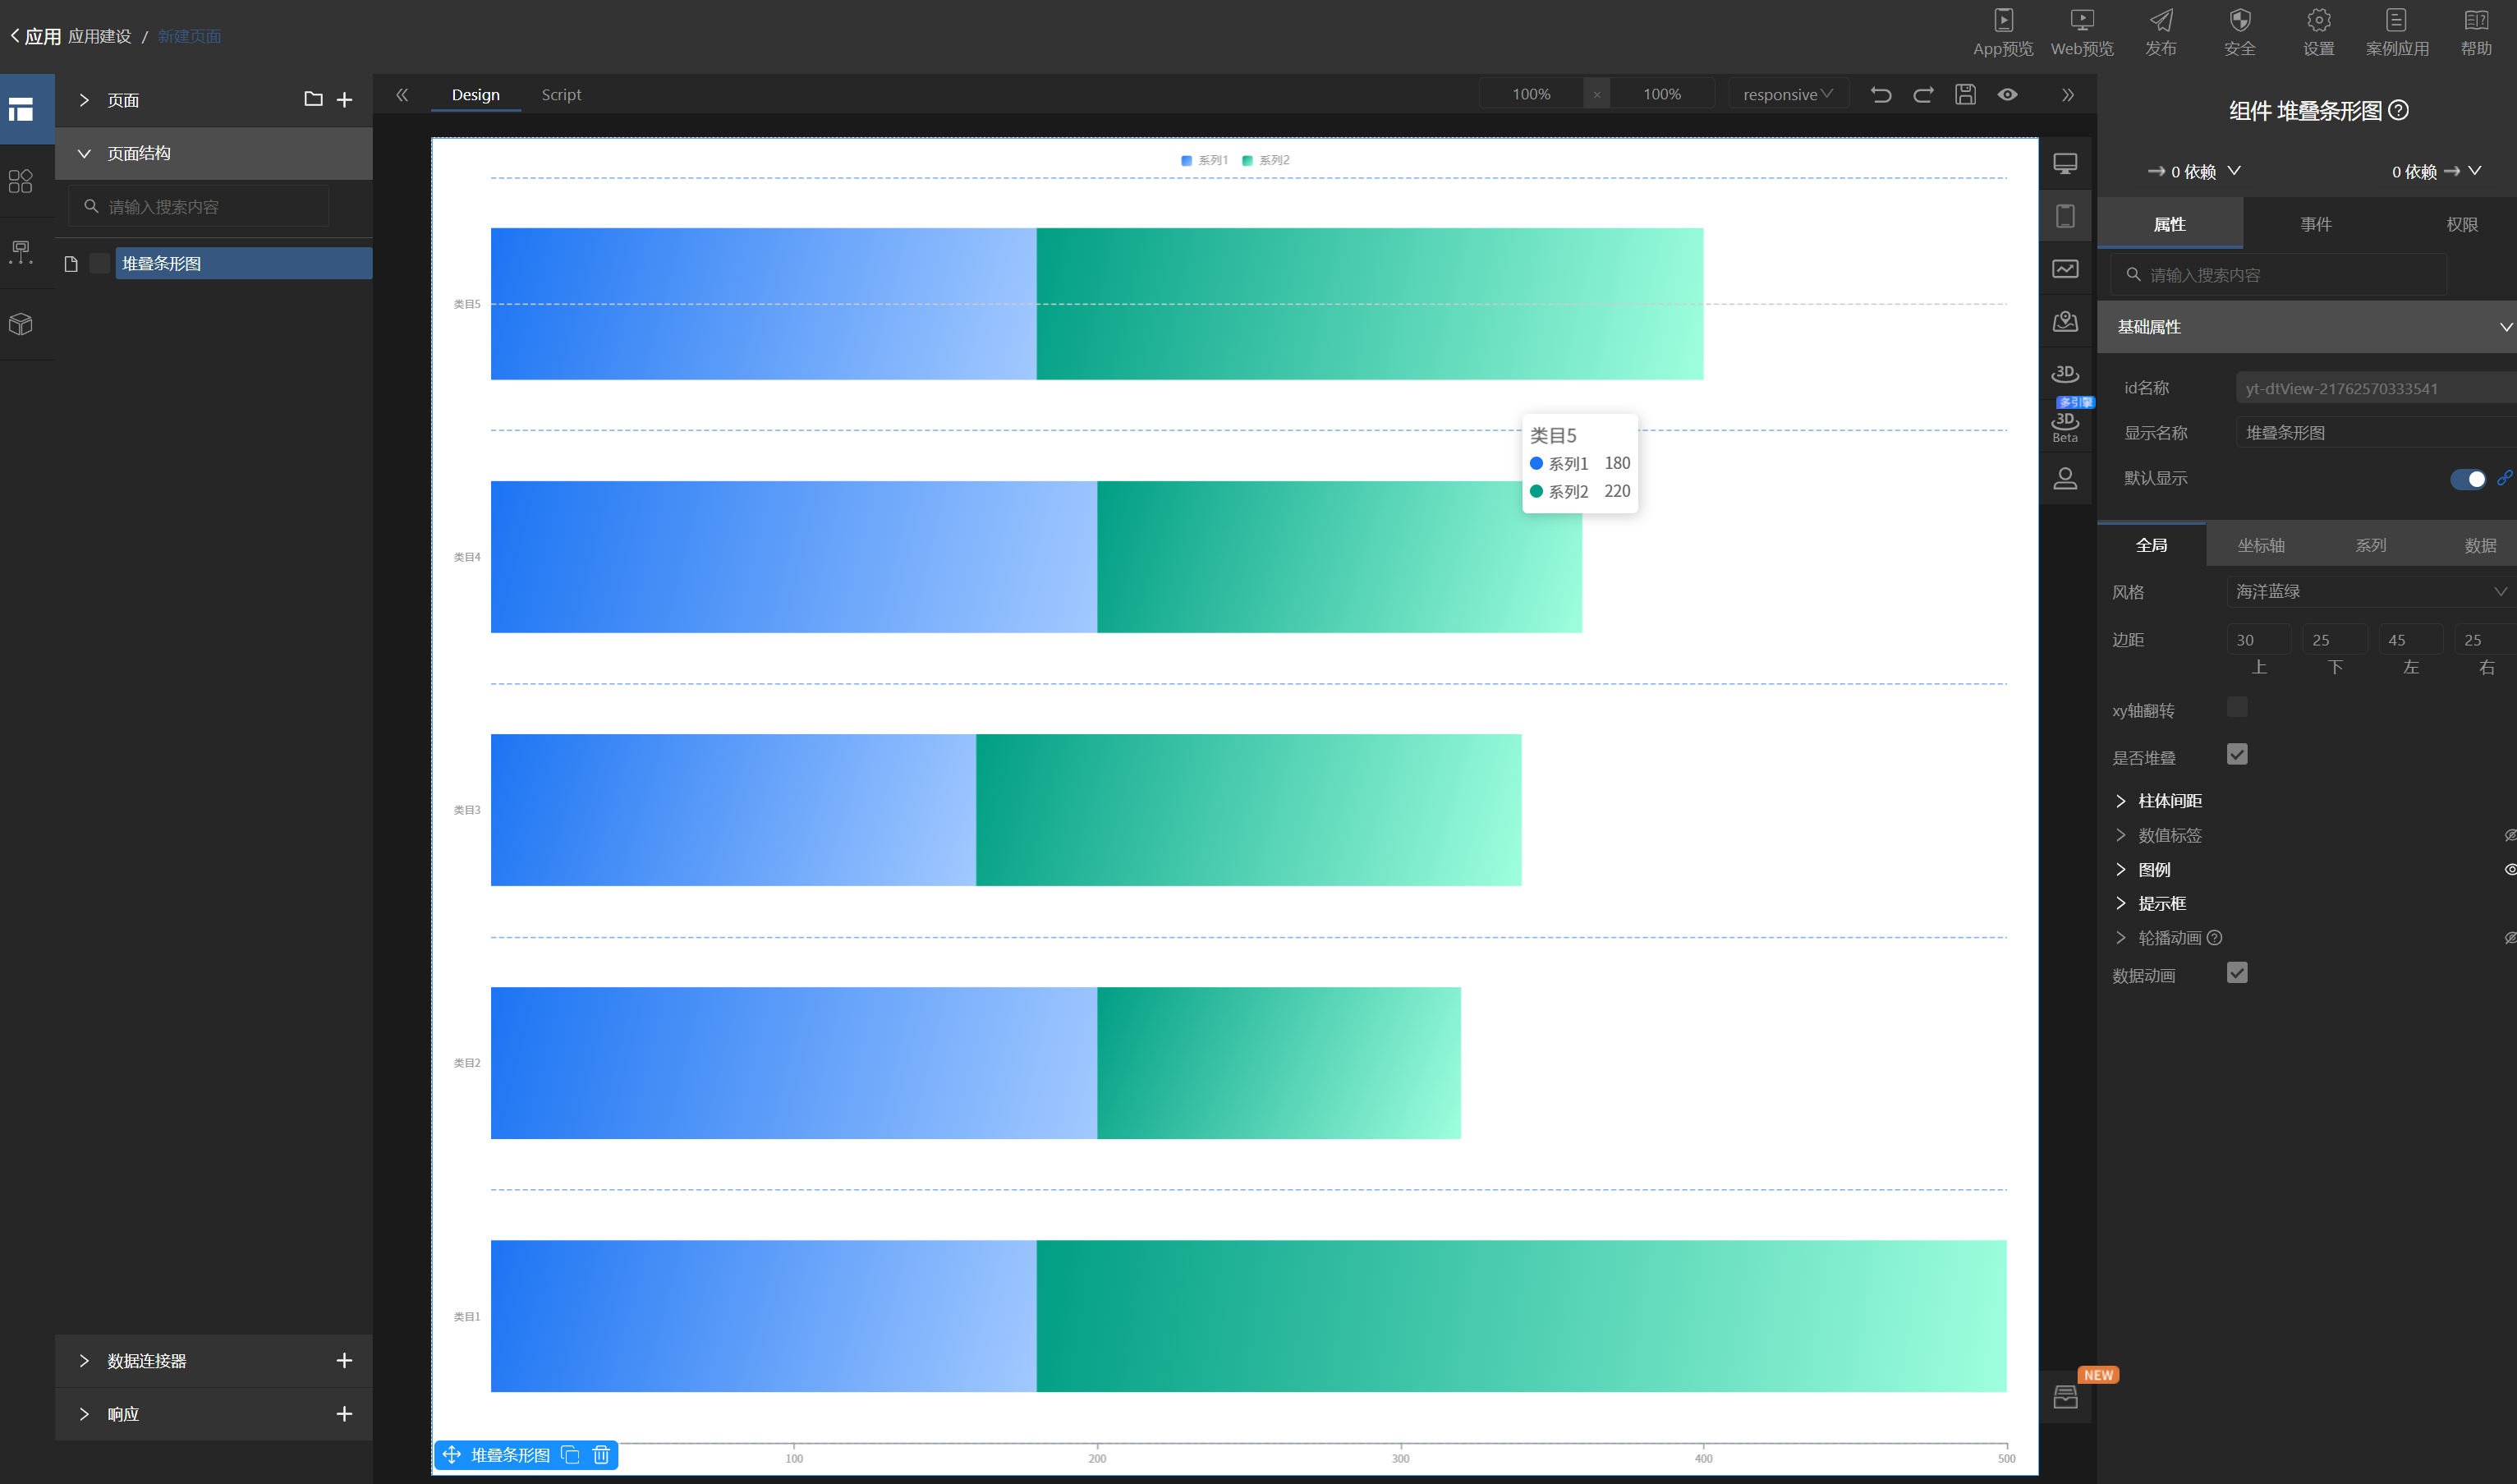Viewport: 2517px width, 1484px height.
Task: Switch to the 坐标轴 tab
Action: click(2260, 545)
